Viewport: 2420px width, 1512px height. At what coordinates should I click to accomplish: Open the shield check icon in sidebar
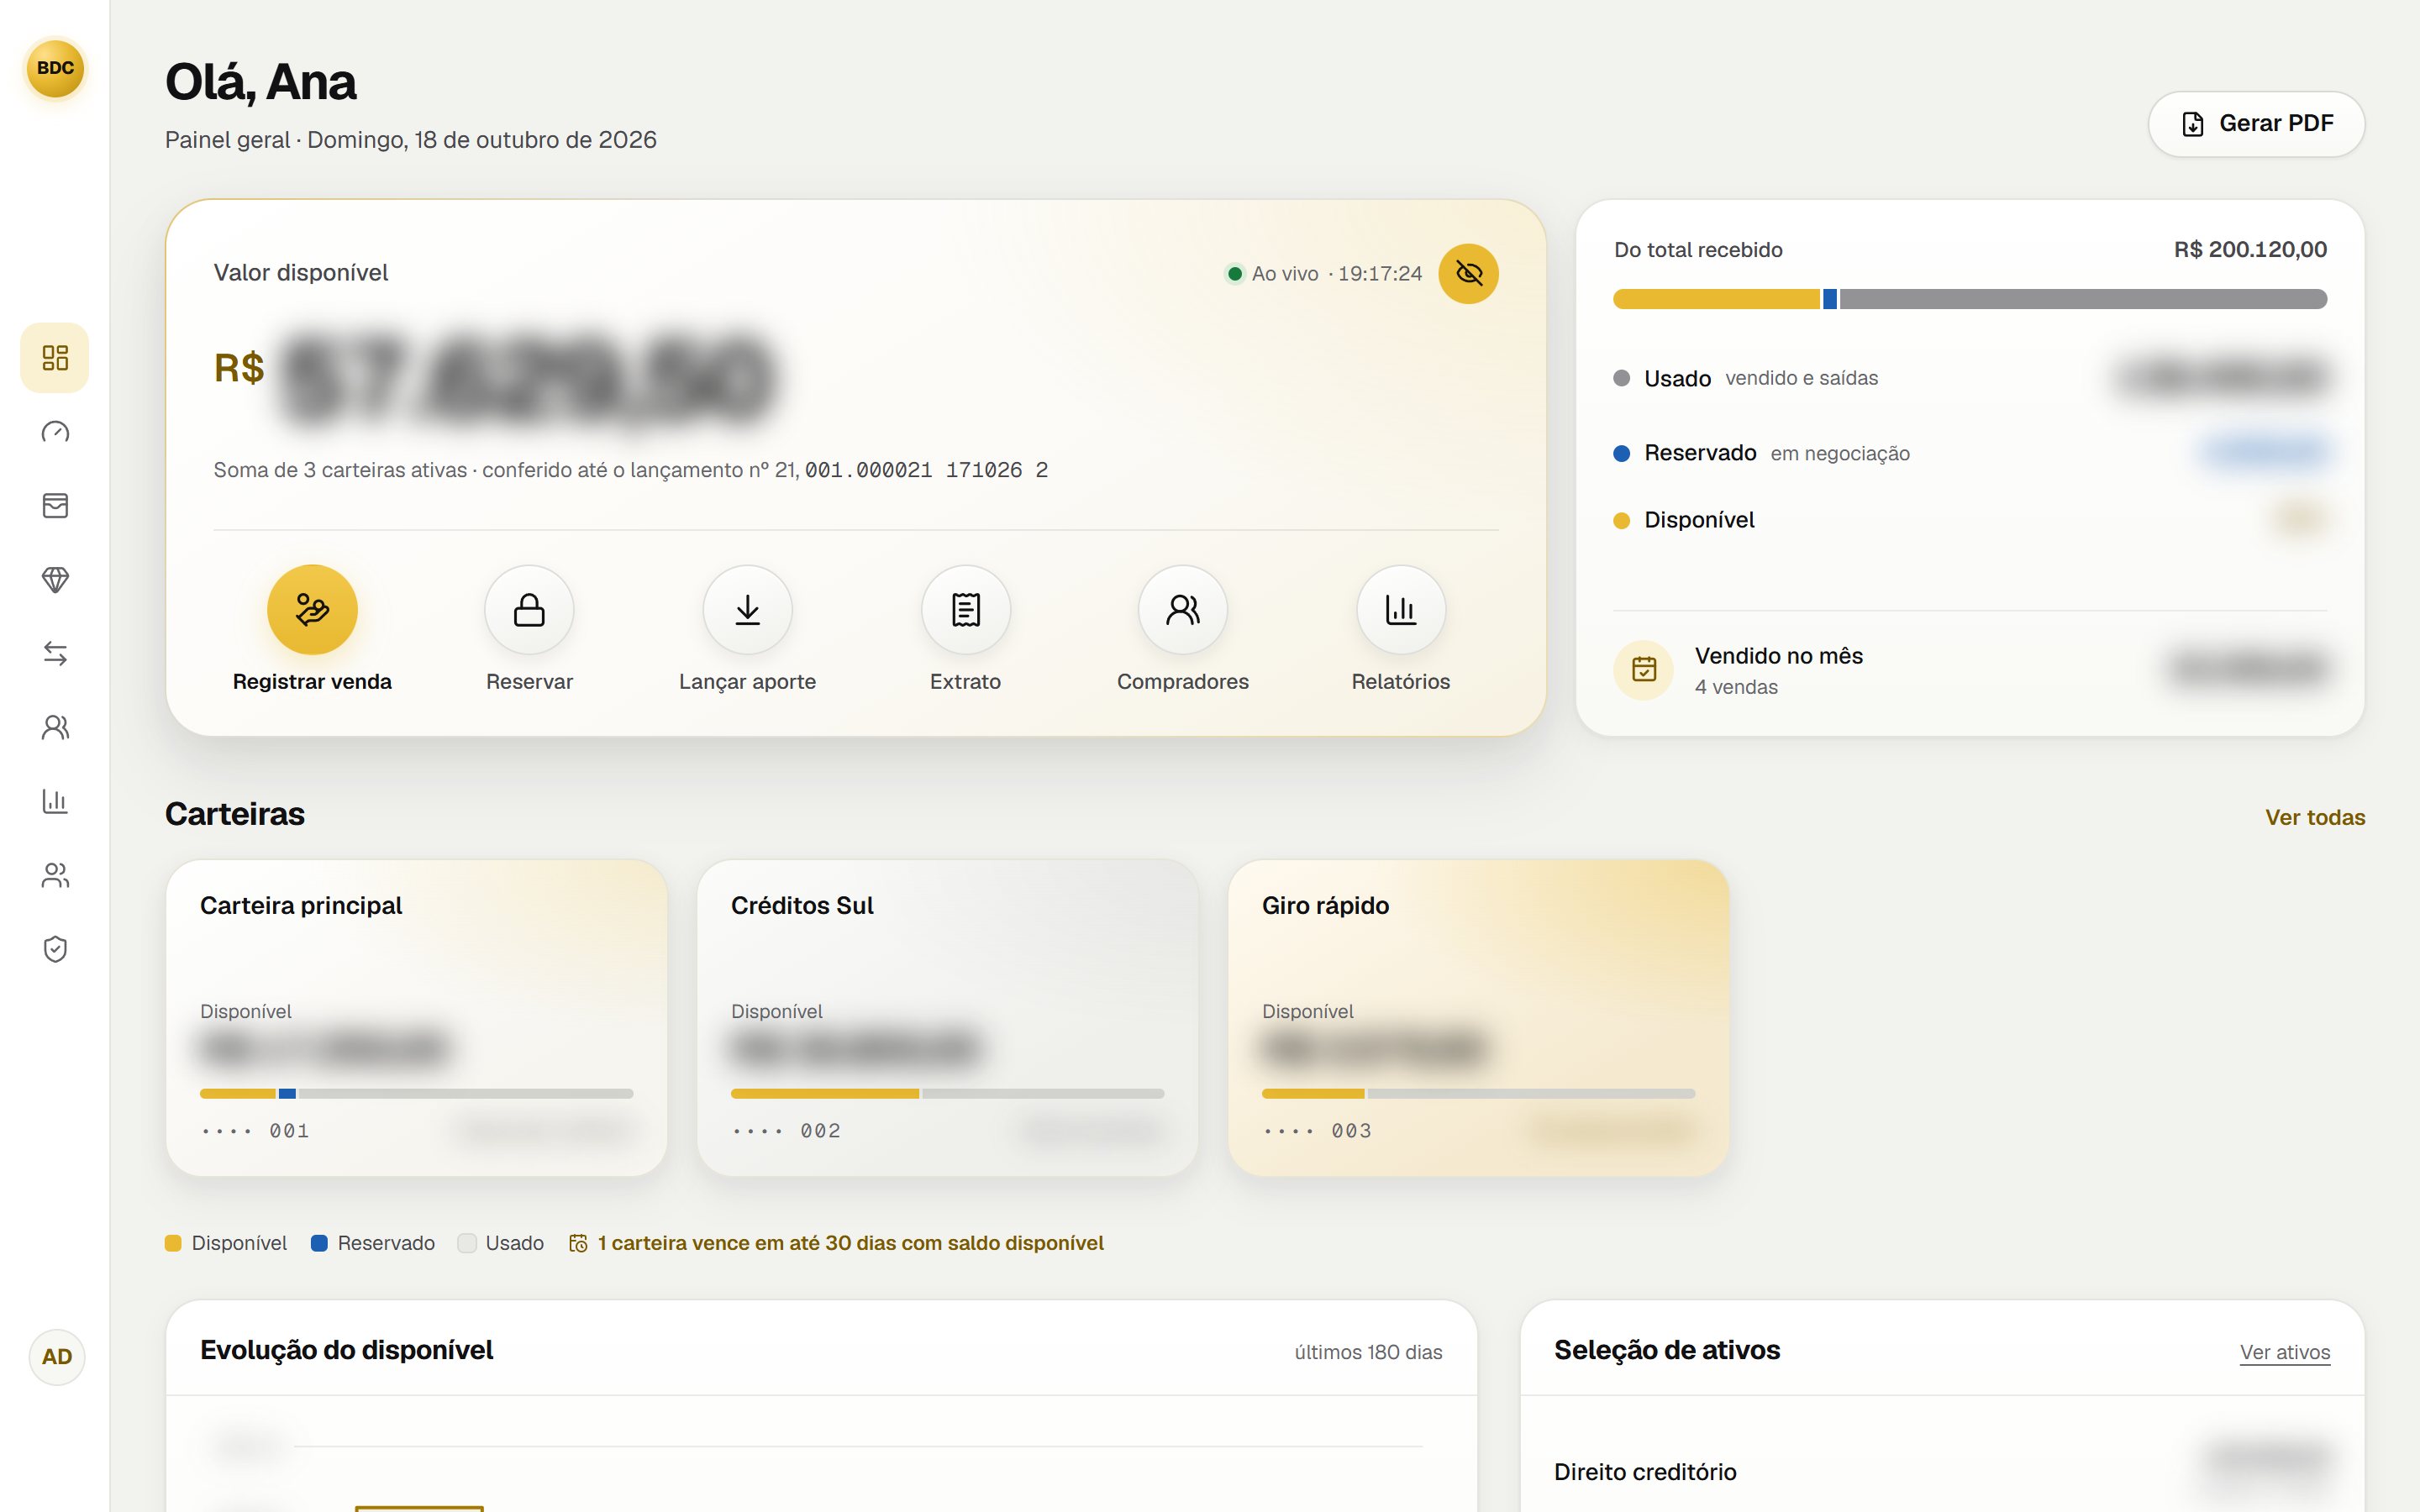tap(55, 949)
